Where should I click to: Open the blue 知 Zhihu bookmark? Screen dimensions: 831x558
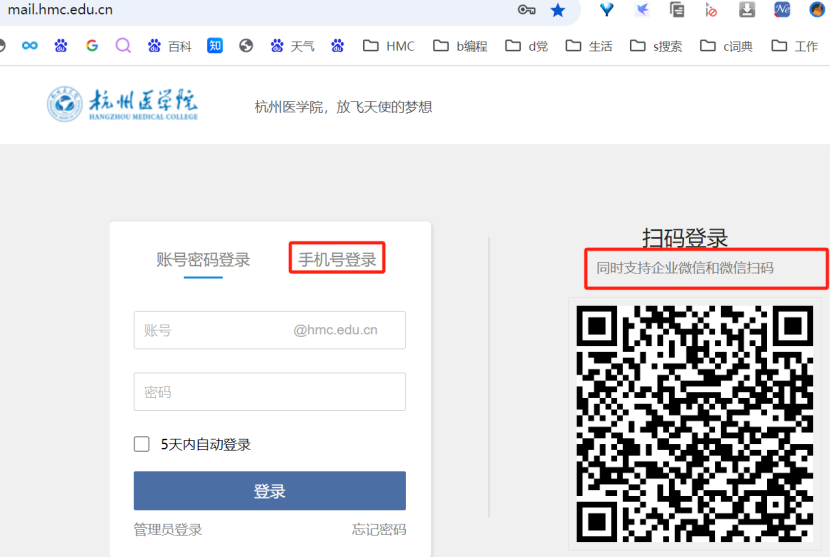215,46
